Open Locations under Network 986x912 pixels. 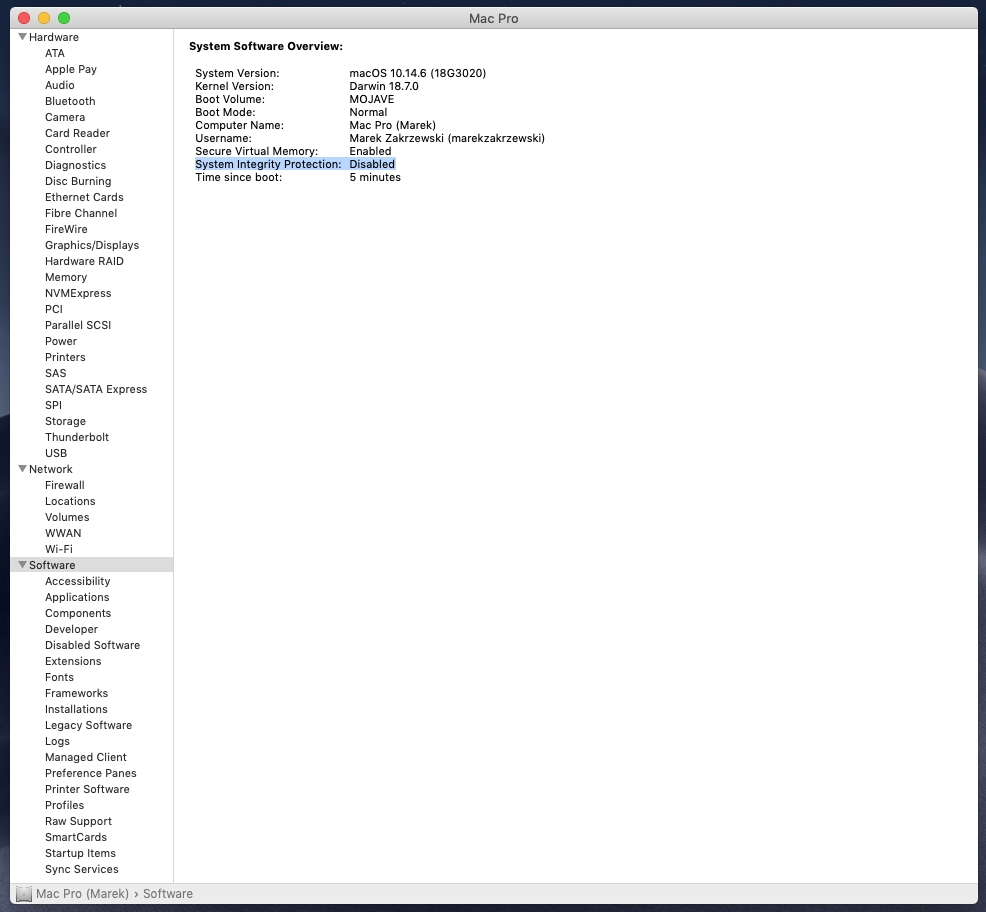pyautogui.click(x=70, y=501)
